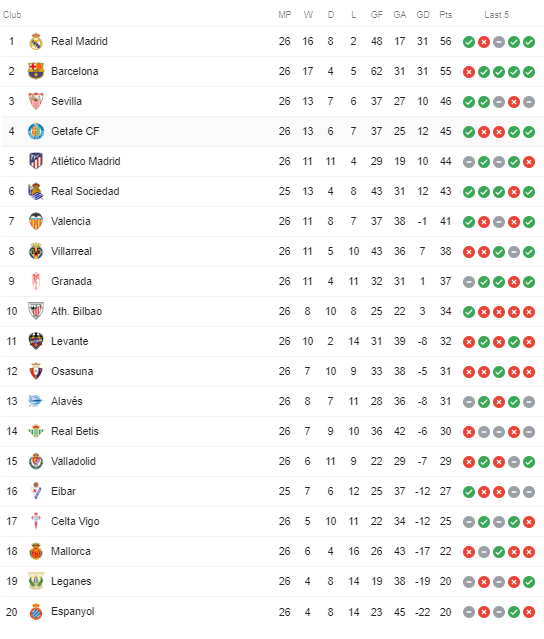Click the Club column header

click(12, 15)
